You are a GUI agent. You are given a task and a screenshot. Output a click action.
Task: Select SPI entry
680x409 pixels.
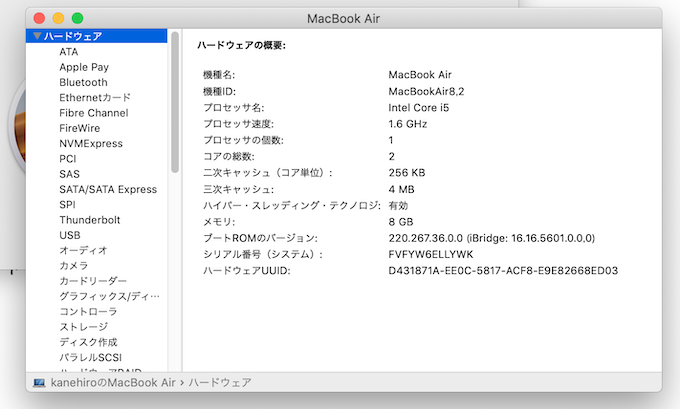[x=67, y=204]
